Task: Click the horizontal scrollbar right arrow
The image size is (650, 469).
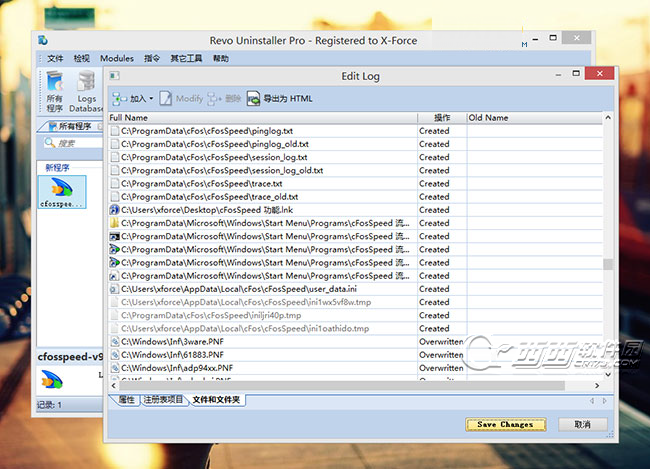Action: coord(597,386)
